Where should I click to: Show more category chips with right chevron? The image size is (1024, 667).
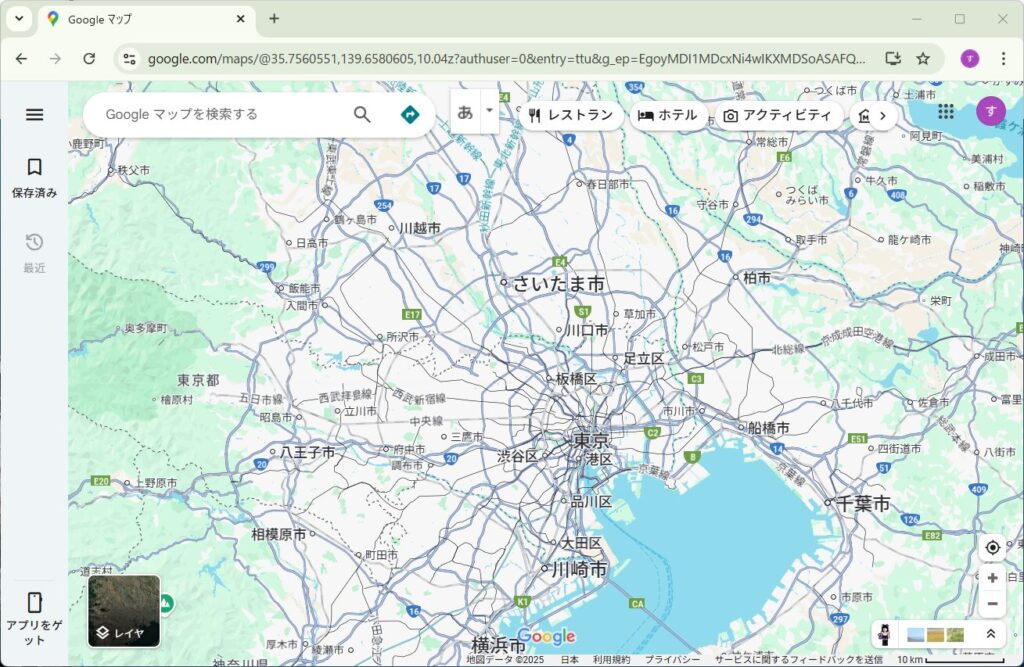click(883, 116)
